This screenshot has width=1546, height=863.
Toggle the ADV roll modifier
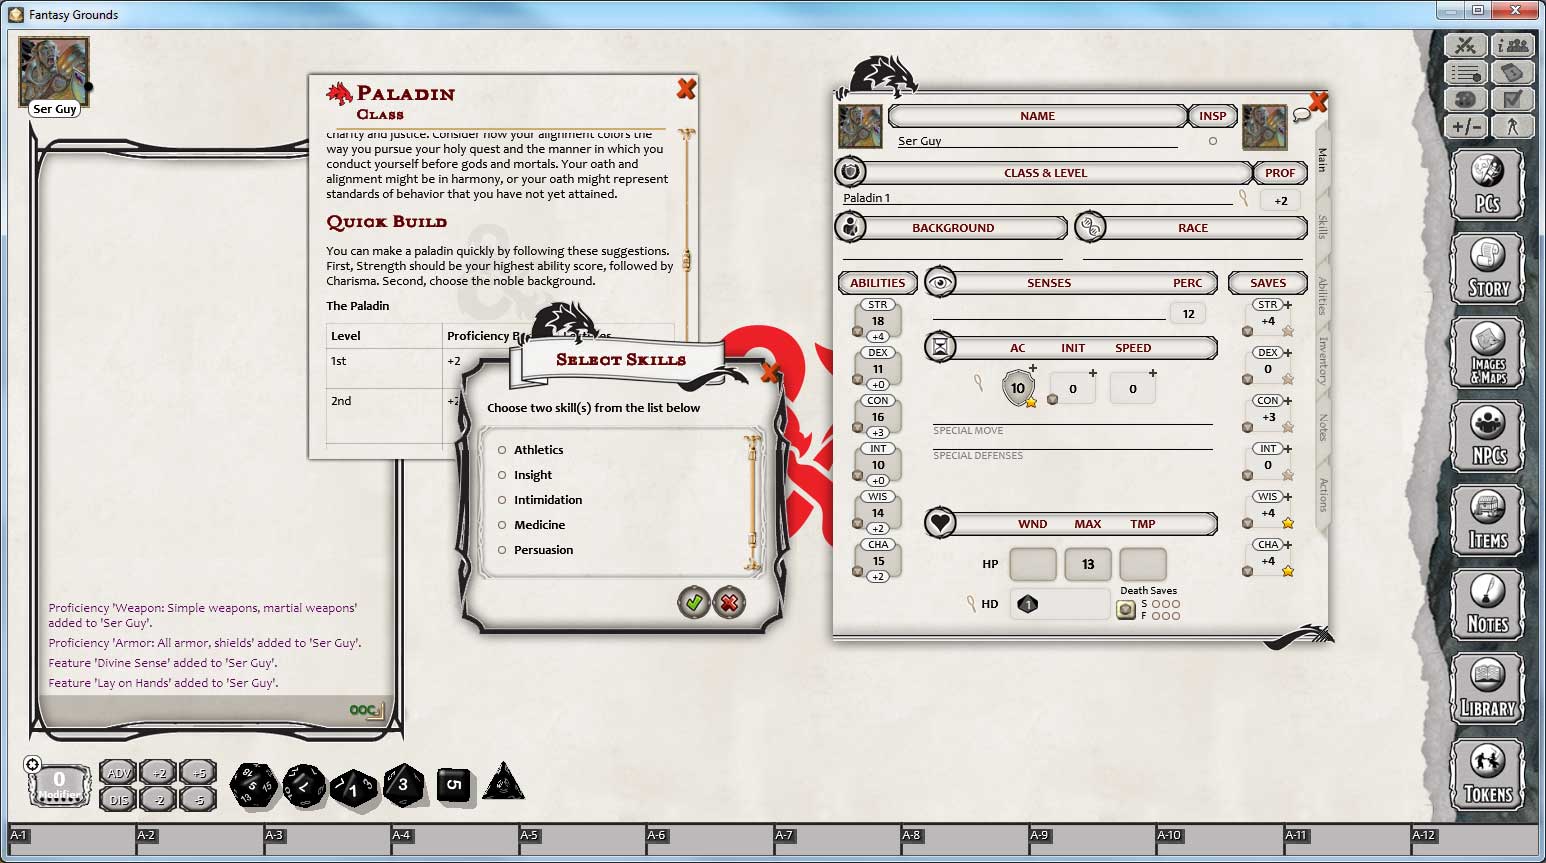coord(118,773)
